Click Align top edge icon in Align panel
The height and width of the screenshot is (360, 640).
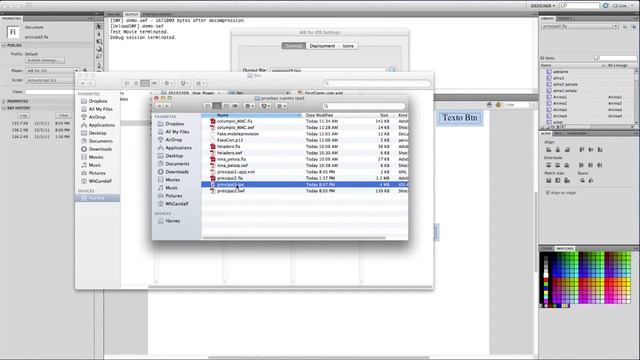pyautogui.click(x=582, y=150)
